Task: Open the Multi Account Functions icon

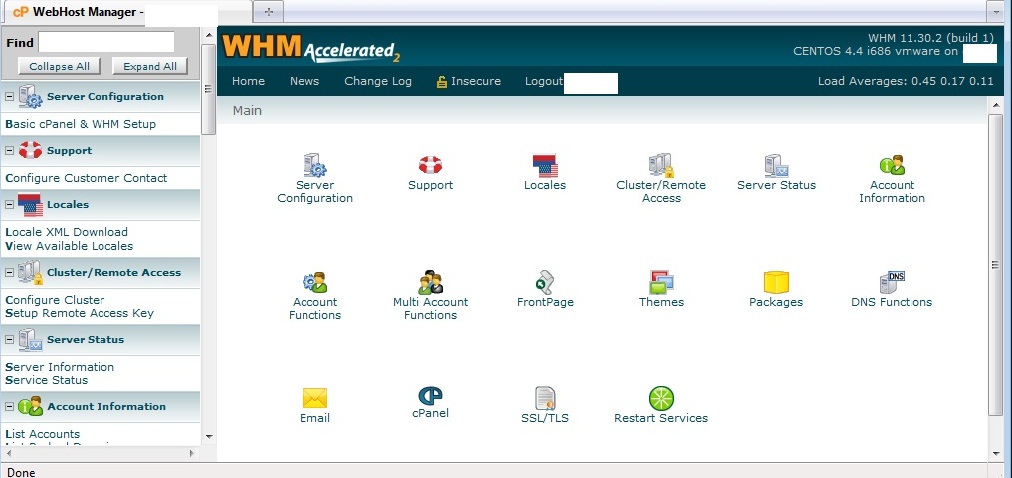Action: click(430, 282)
